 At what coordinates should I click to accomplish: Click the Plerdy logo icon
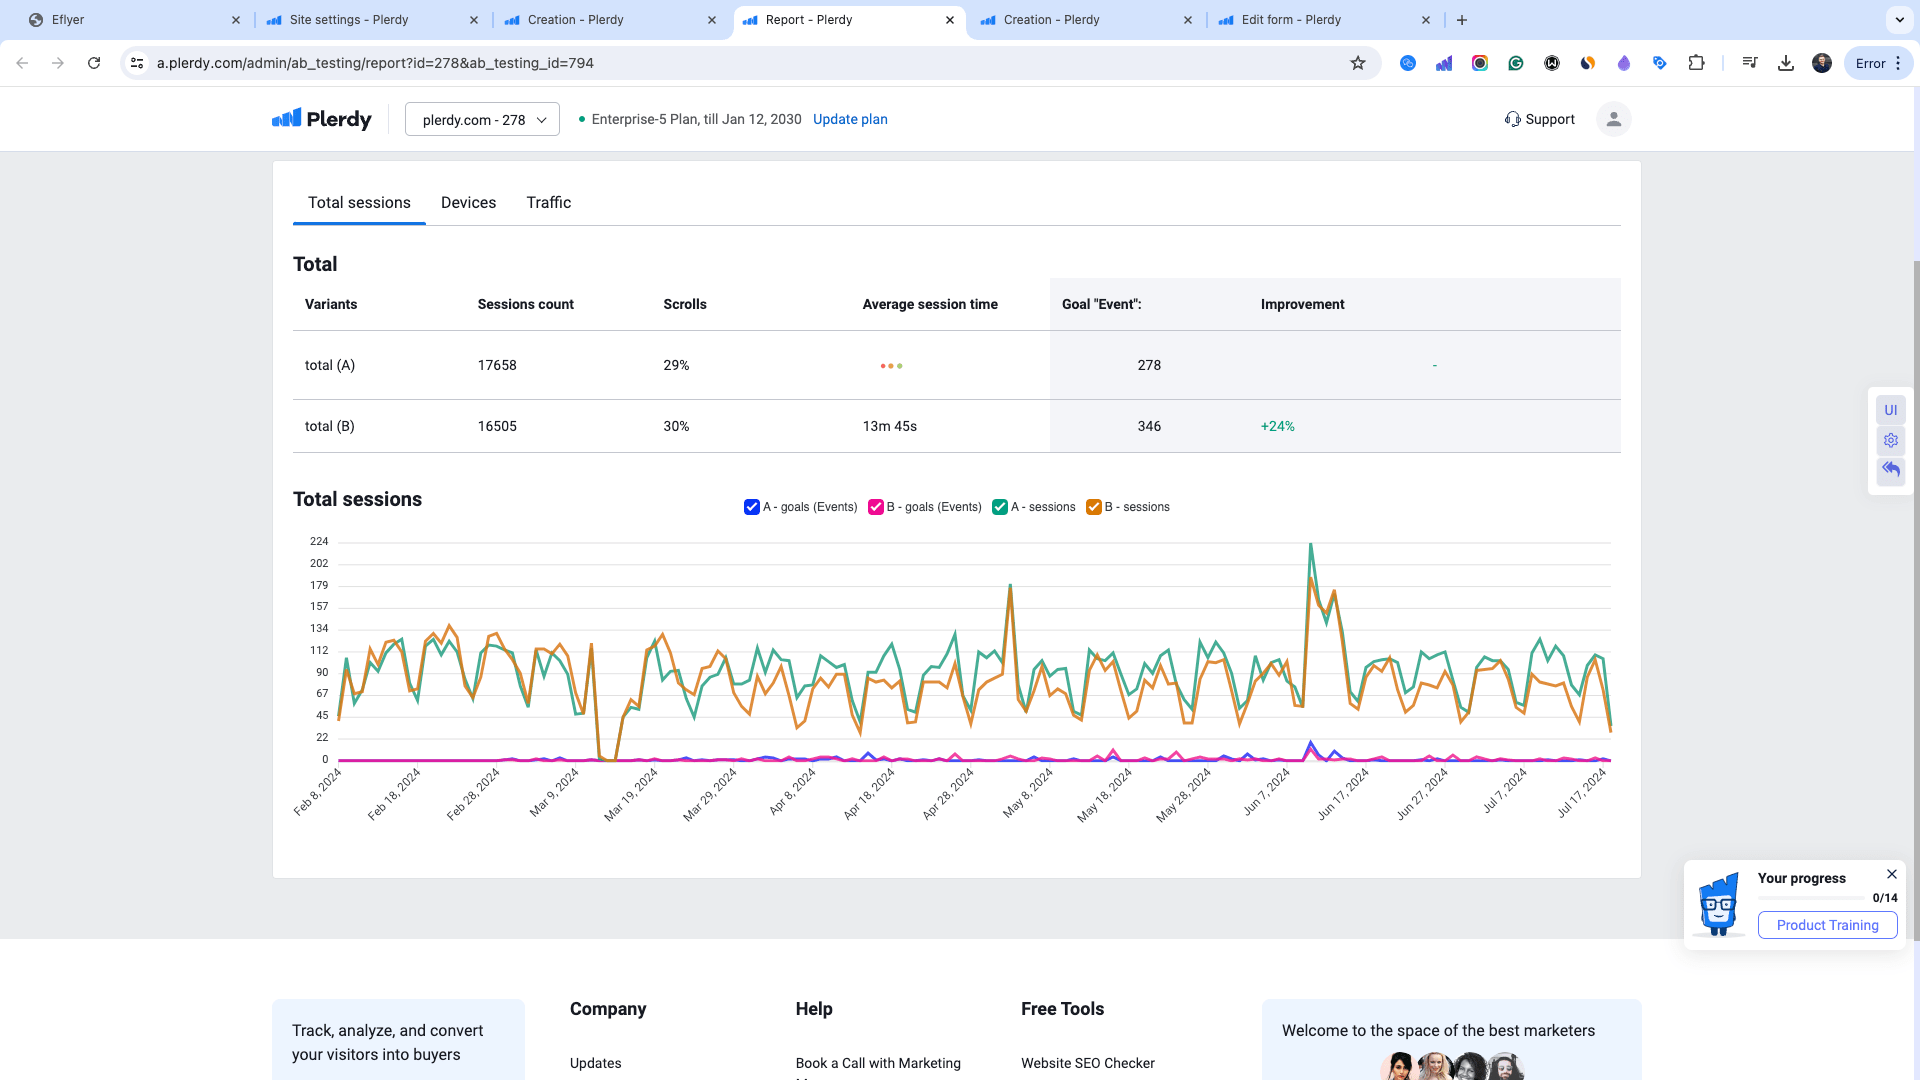click(284, 119)
